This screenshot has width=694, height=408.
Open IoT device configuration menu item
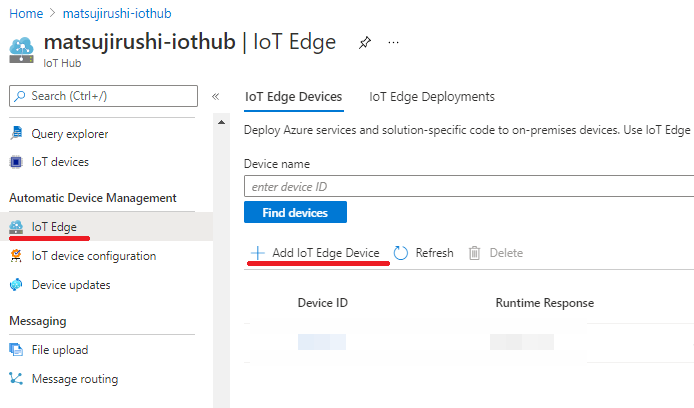(94, 256)
